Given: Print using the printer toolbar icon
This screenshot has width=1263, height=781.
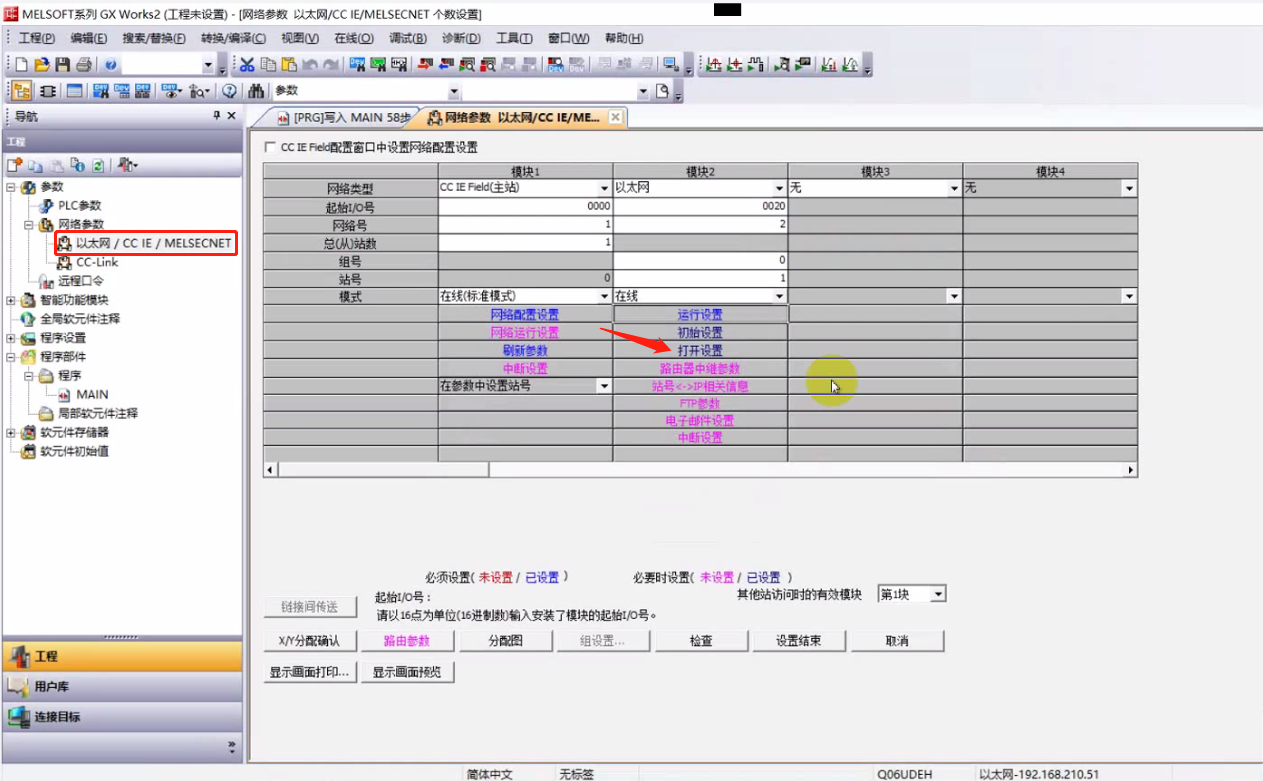Looking at the screenshot, I should click(x=83, y=65).
